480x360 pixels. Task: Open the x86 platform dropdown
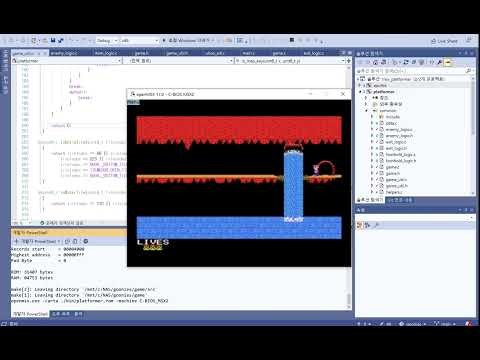[139, 40]
